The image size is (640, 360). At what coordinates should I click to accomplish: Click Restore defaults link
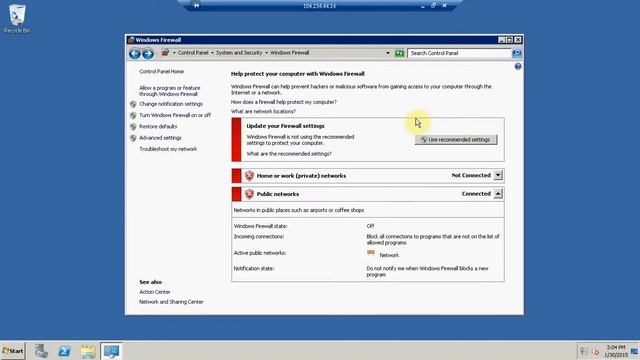coord(158,127)
